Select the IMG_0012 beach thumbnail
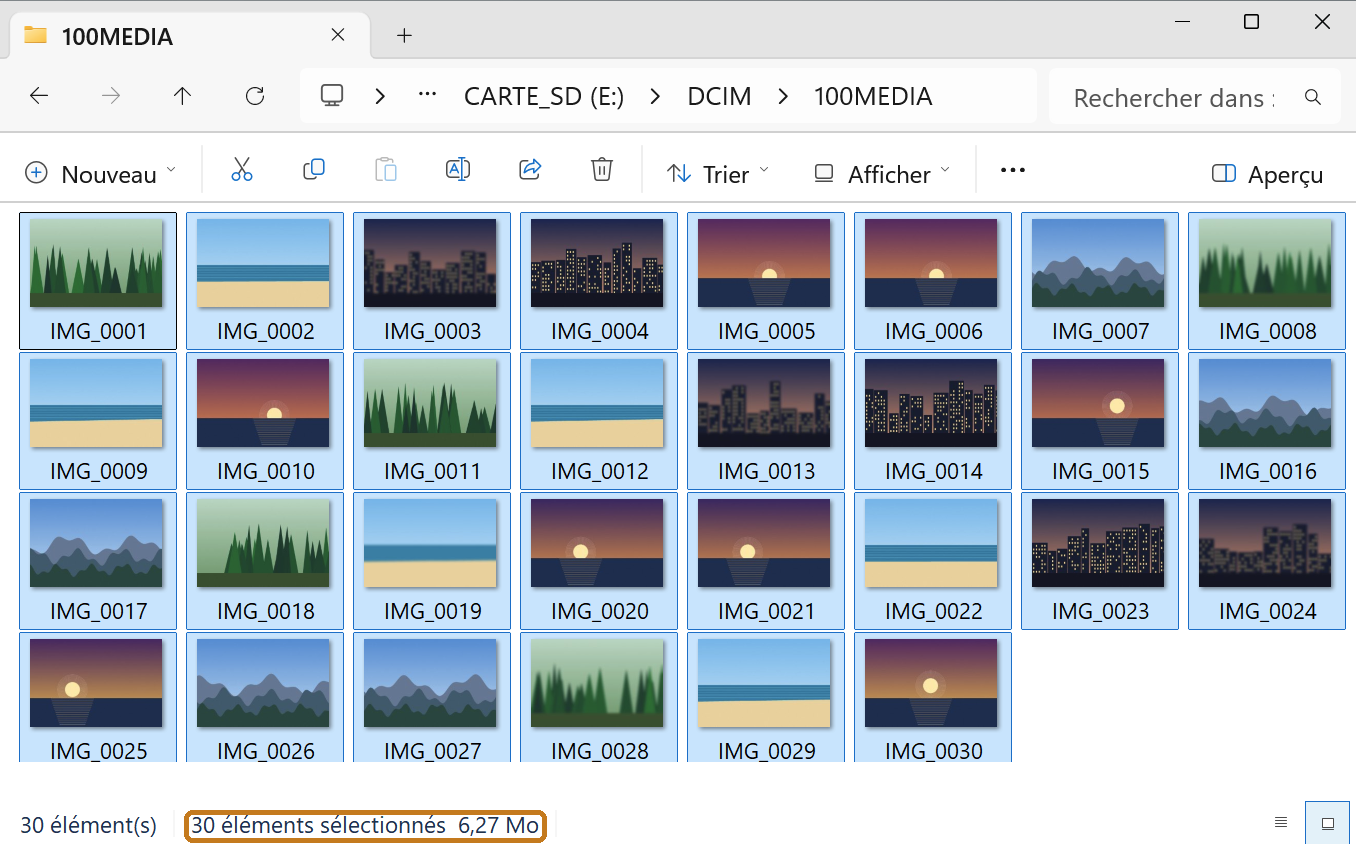 pos(599,421)
